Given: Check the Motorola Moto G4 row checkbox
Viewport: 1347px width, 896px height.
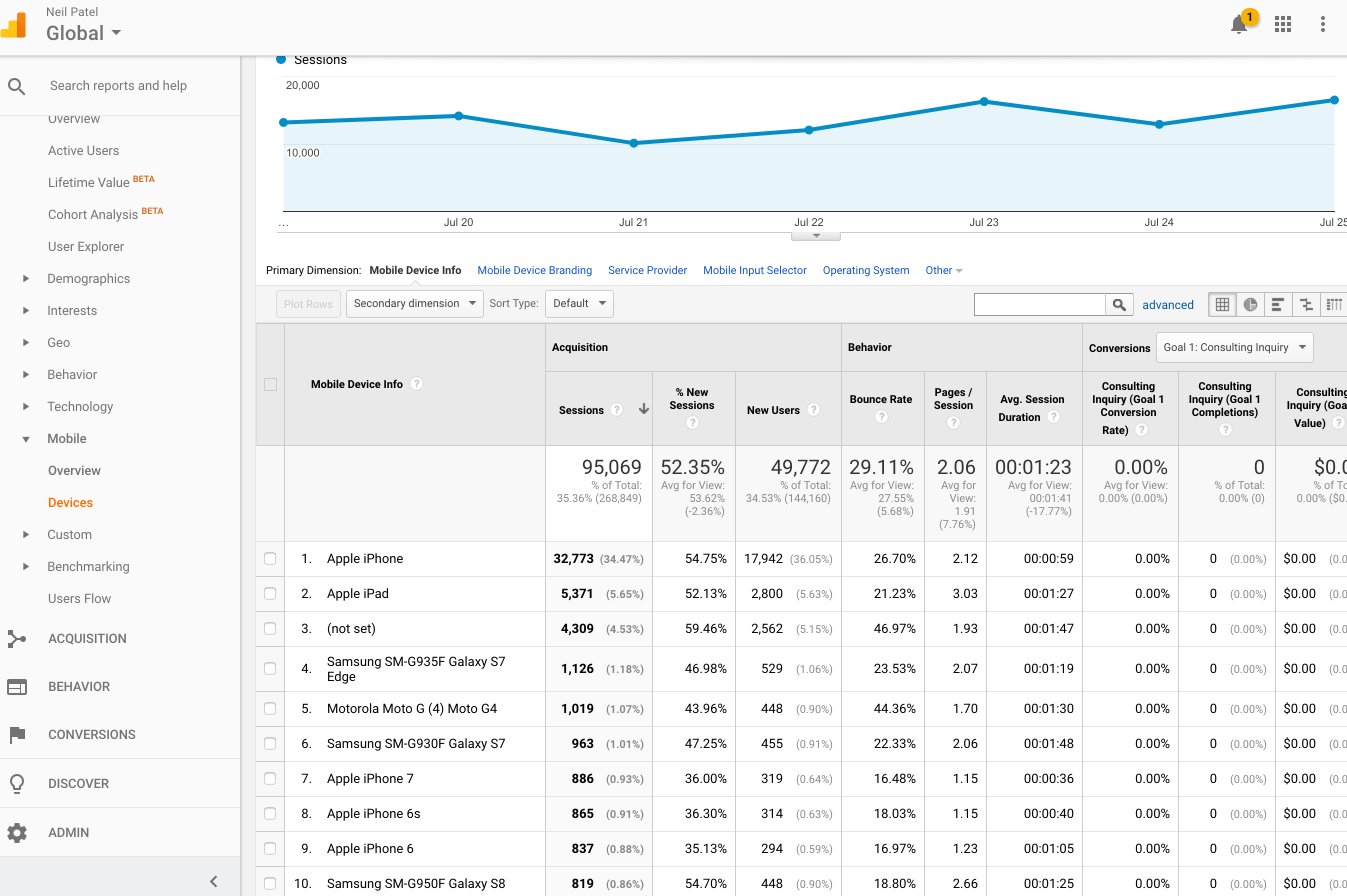Looking at the screenshot, I should coord(270,709).
